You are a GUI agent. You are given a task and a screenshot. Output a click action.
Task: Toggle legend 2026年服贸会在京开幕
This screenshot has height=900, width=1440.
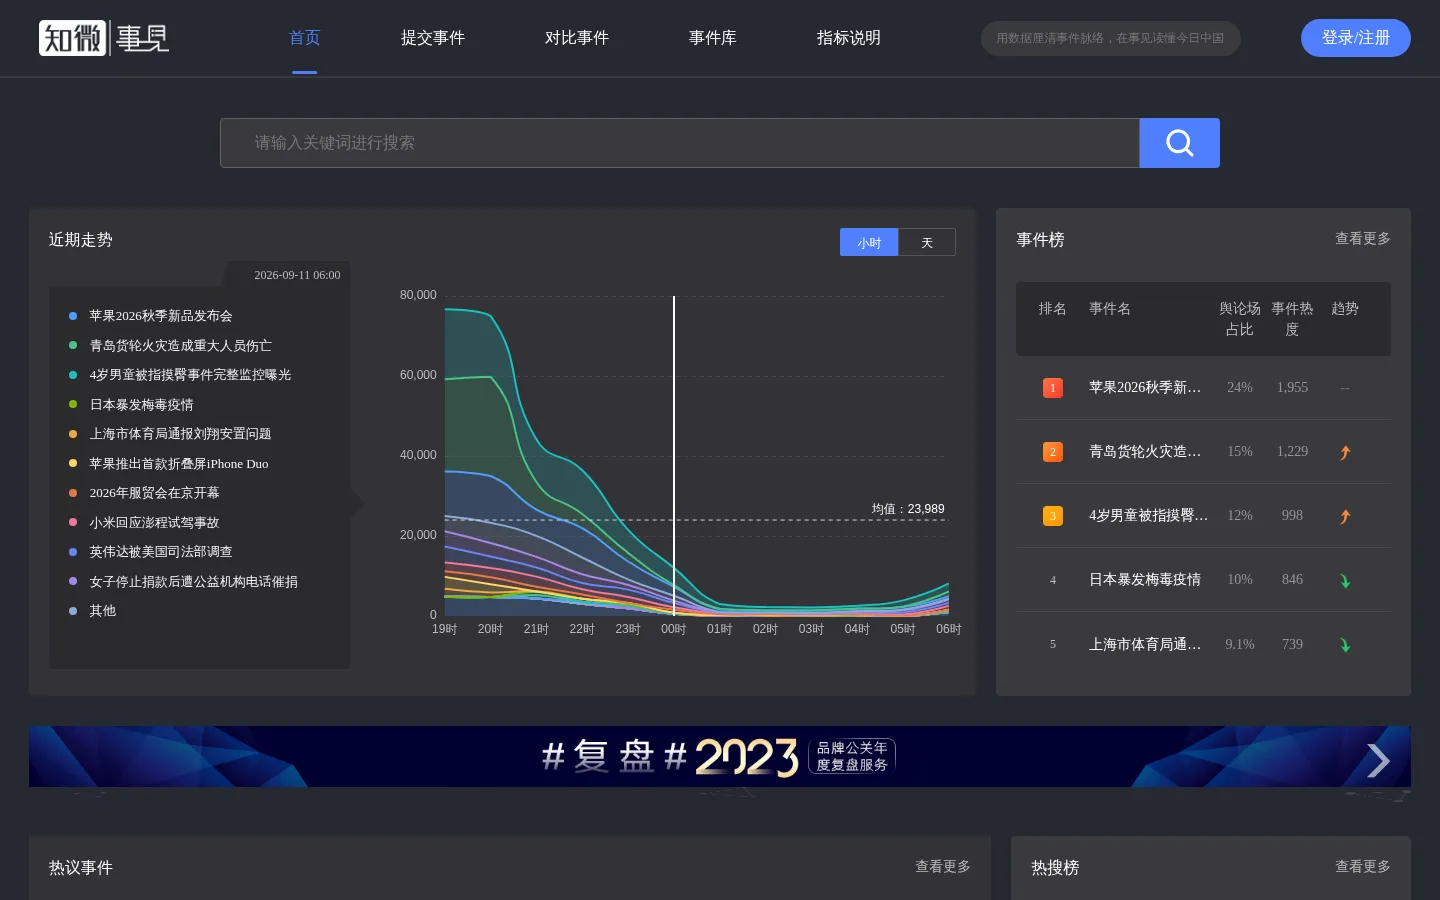coord(144,493)
